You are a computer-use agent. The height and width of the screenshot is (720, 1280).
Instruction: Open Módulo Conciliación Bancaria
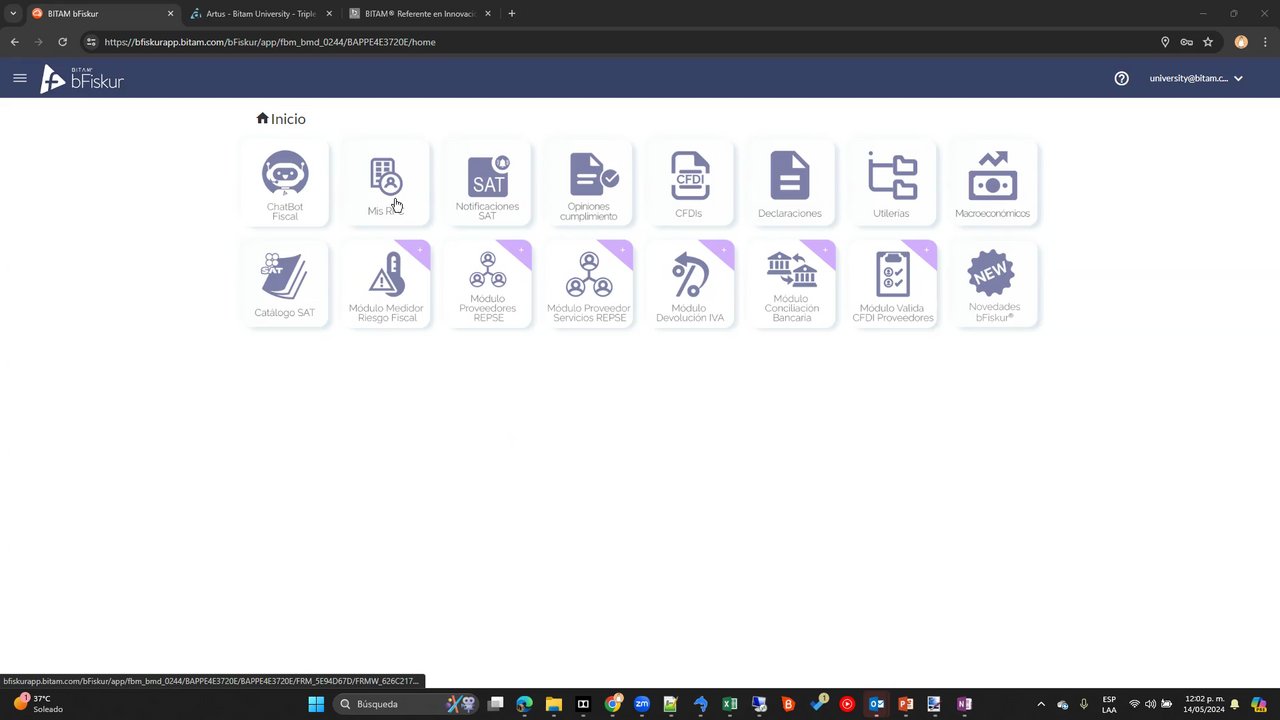coord(790,285)
